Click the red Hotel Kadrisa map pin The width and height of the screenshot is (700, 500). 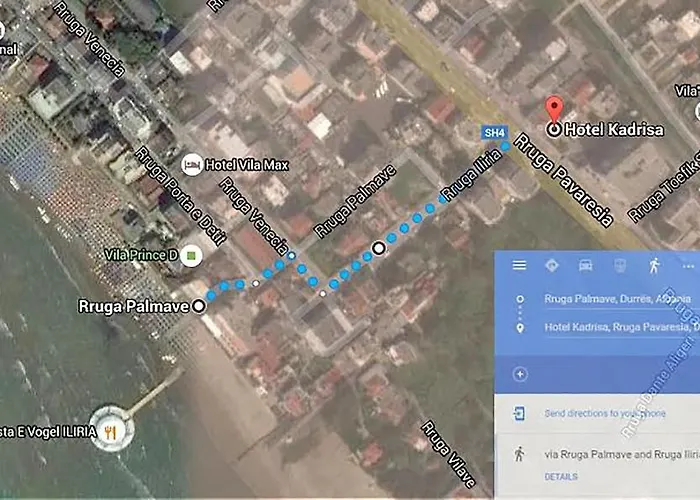click(x=554, y=109)
